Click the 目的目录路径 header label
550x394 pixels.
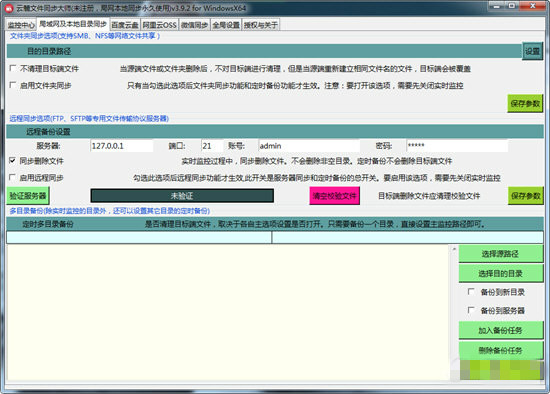pos(49,51)
